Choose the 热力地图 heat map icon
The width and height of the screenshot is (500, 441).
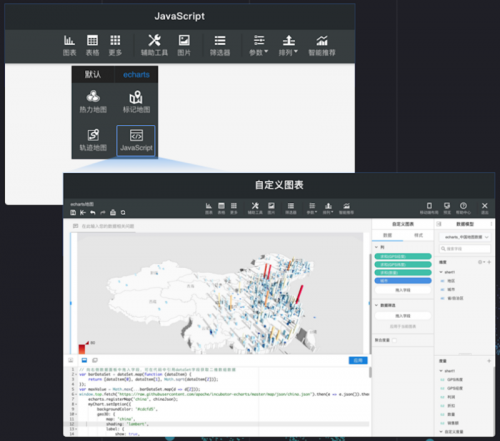[93, 101]
